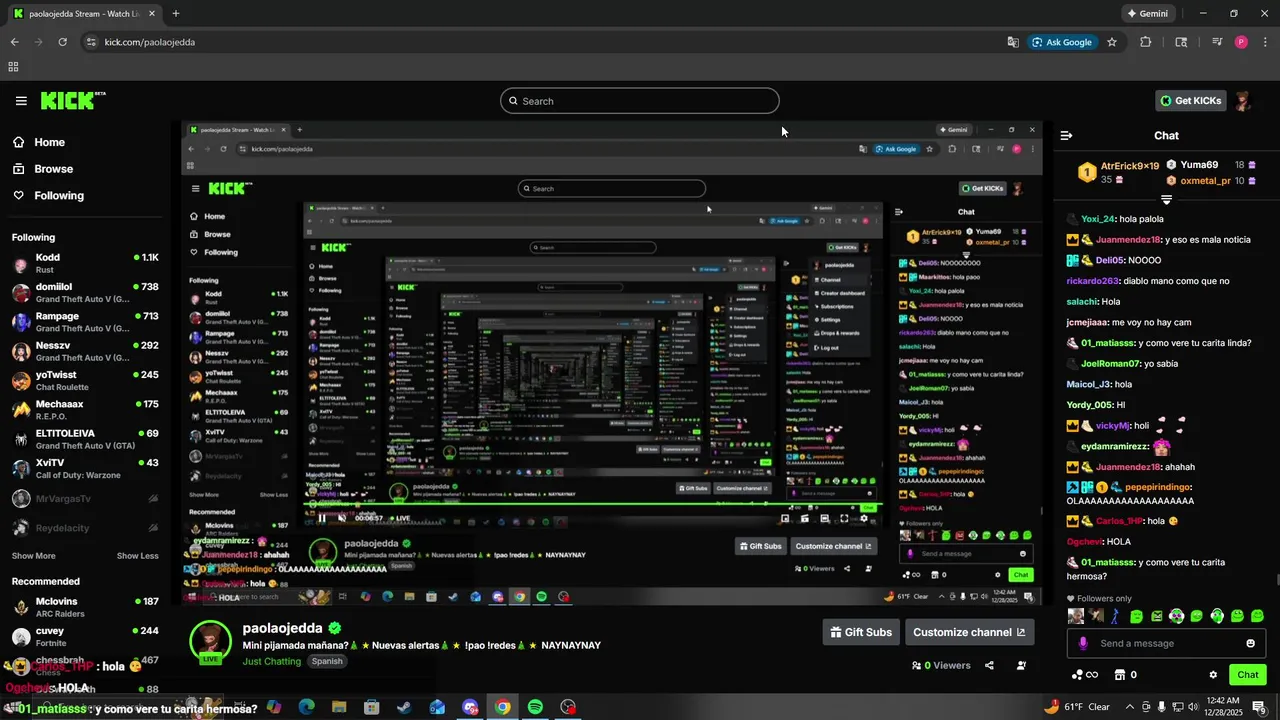
Task: Open the Following sidebar item
Action: click(x=49, y=195)
